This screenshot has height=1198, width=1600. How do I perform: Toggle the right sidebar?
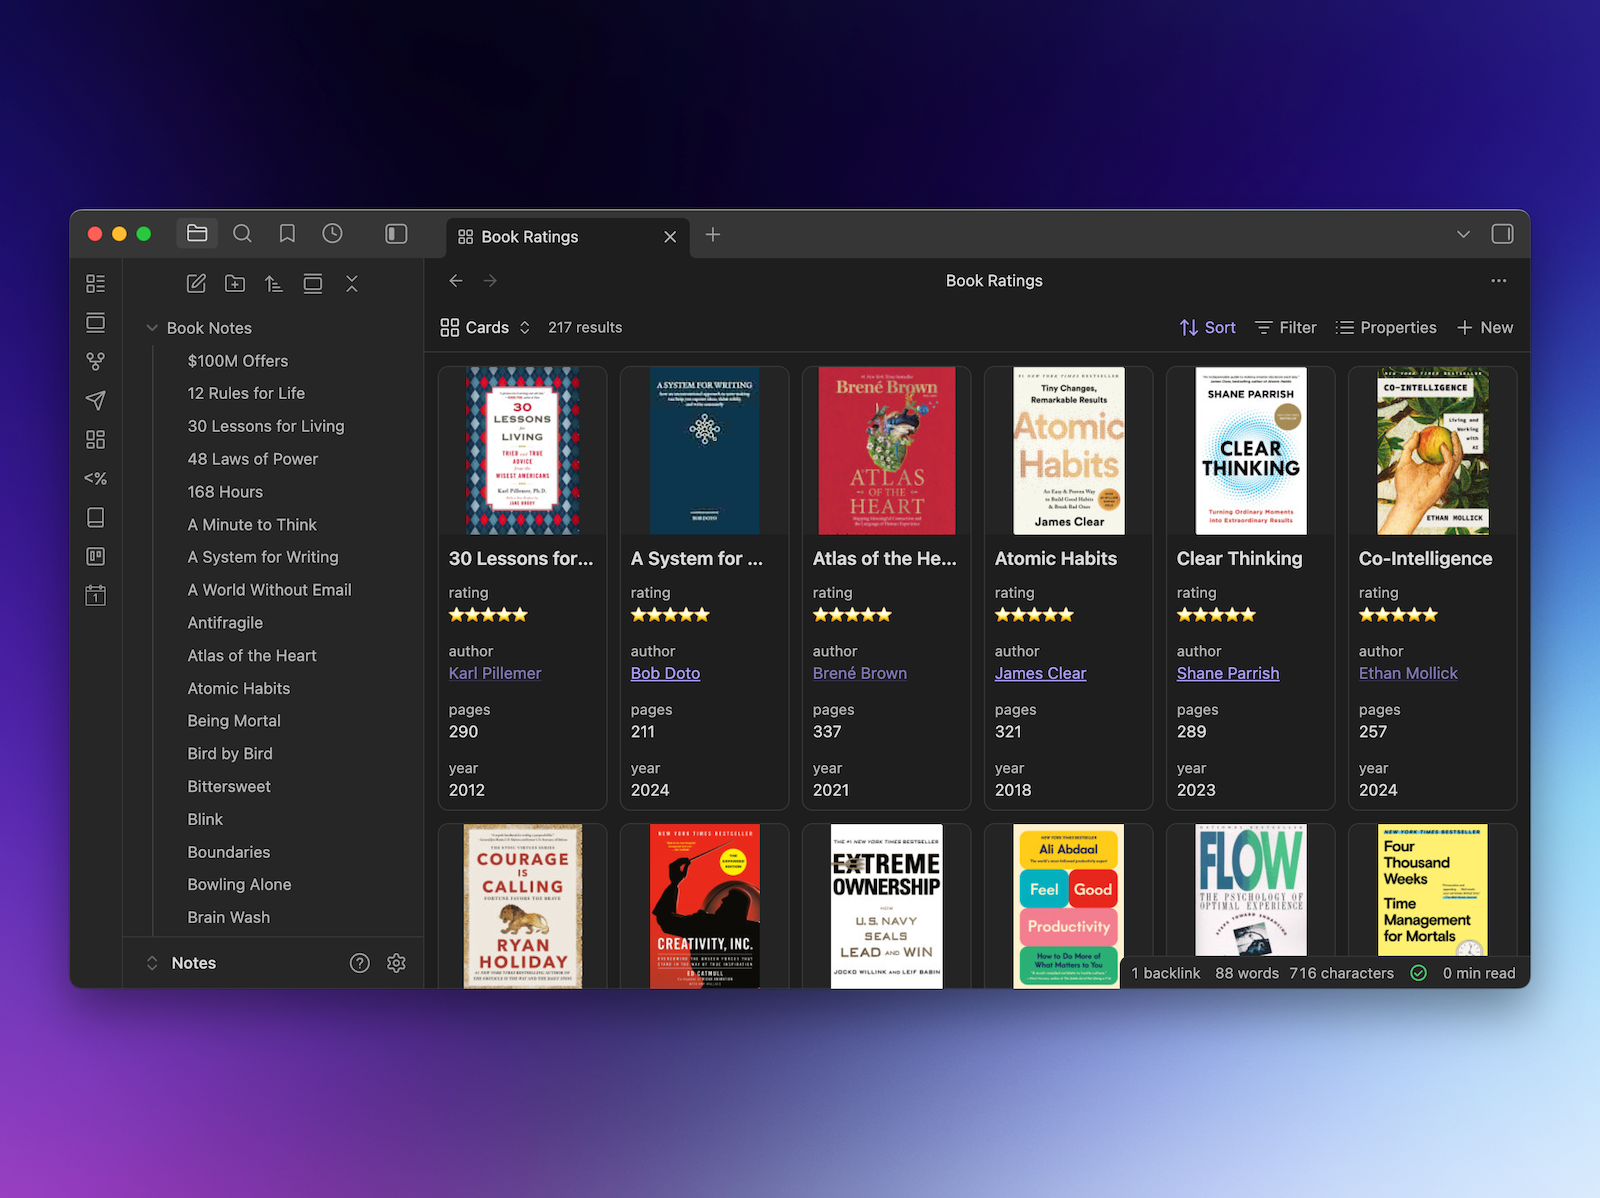click(1502, 234)
